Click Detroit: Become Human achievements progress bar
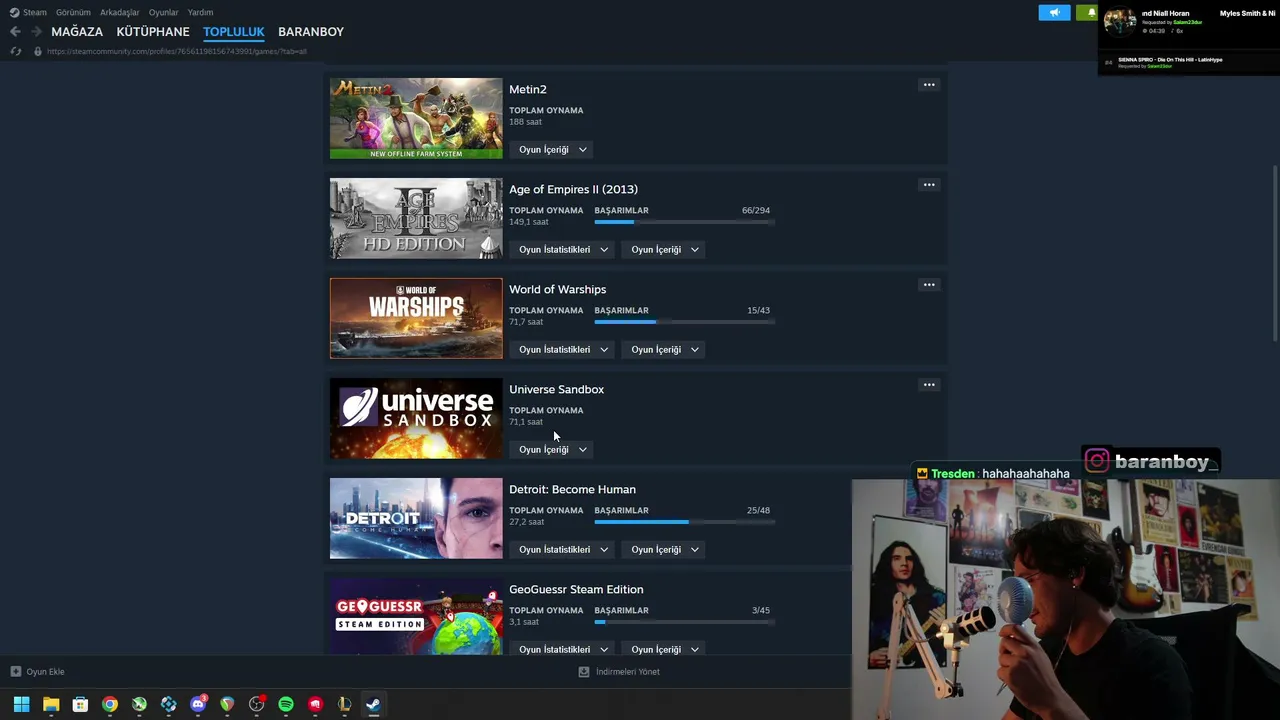 click(x=683, y=522)
